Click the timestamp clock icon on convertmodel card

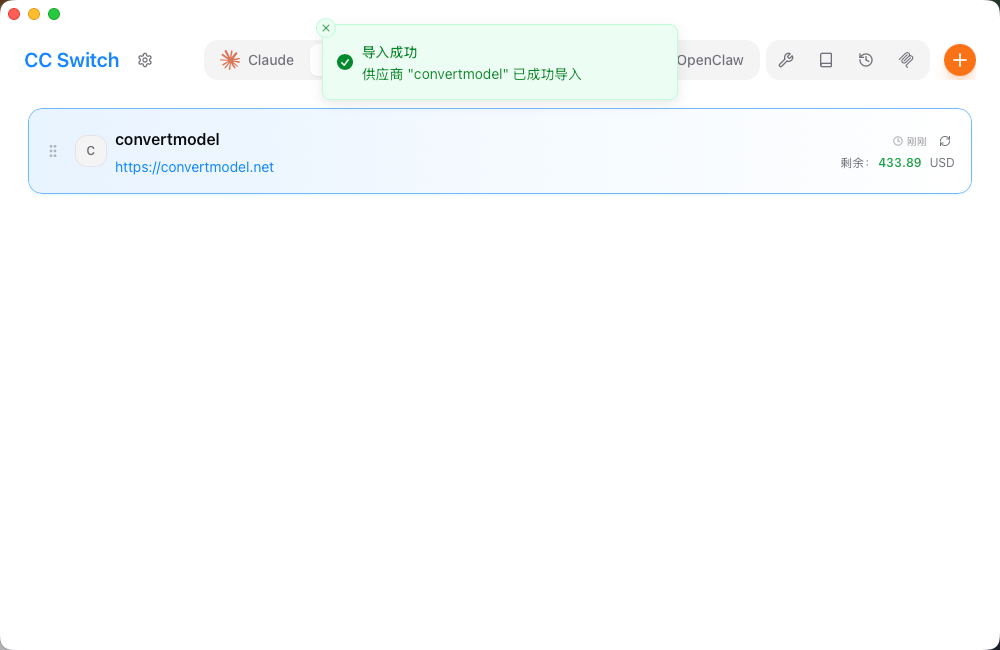[897, 140]
